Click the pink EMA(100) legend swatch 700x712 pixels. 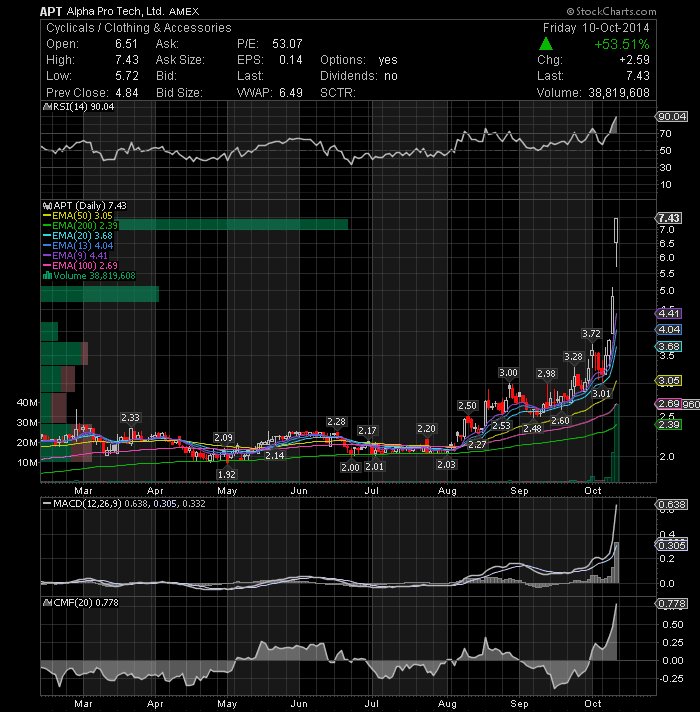(x=47, y=266)
